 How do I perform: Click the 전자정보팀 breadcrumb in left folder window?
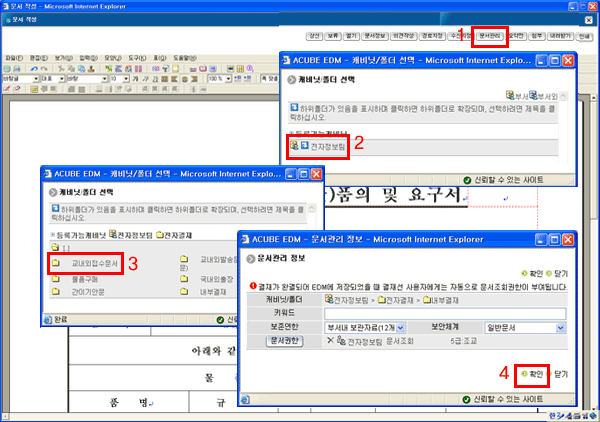click(x=131, y=235)
